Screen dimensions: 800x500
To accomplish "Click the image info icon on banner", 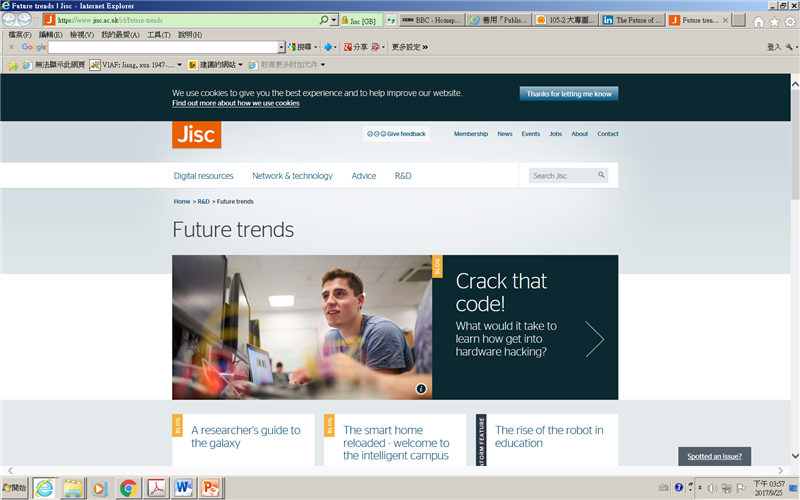I will click(421, 388).
